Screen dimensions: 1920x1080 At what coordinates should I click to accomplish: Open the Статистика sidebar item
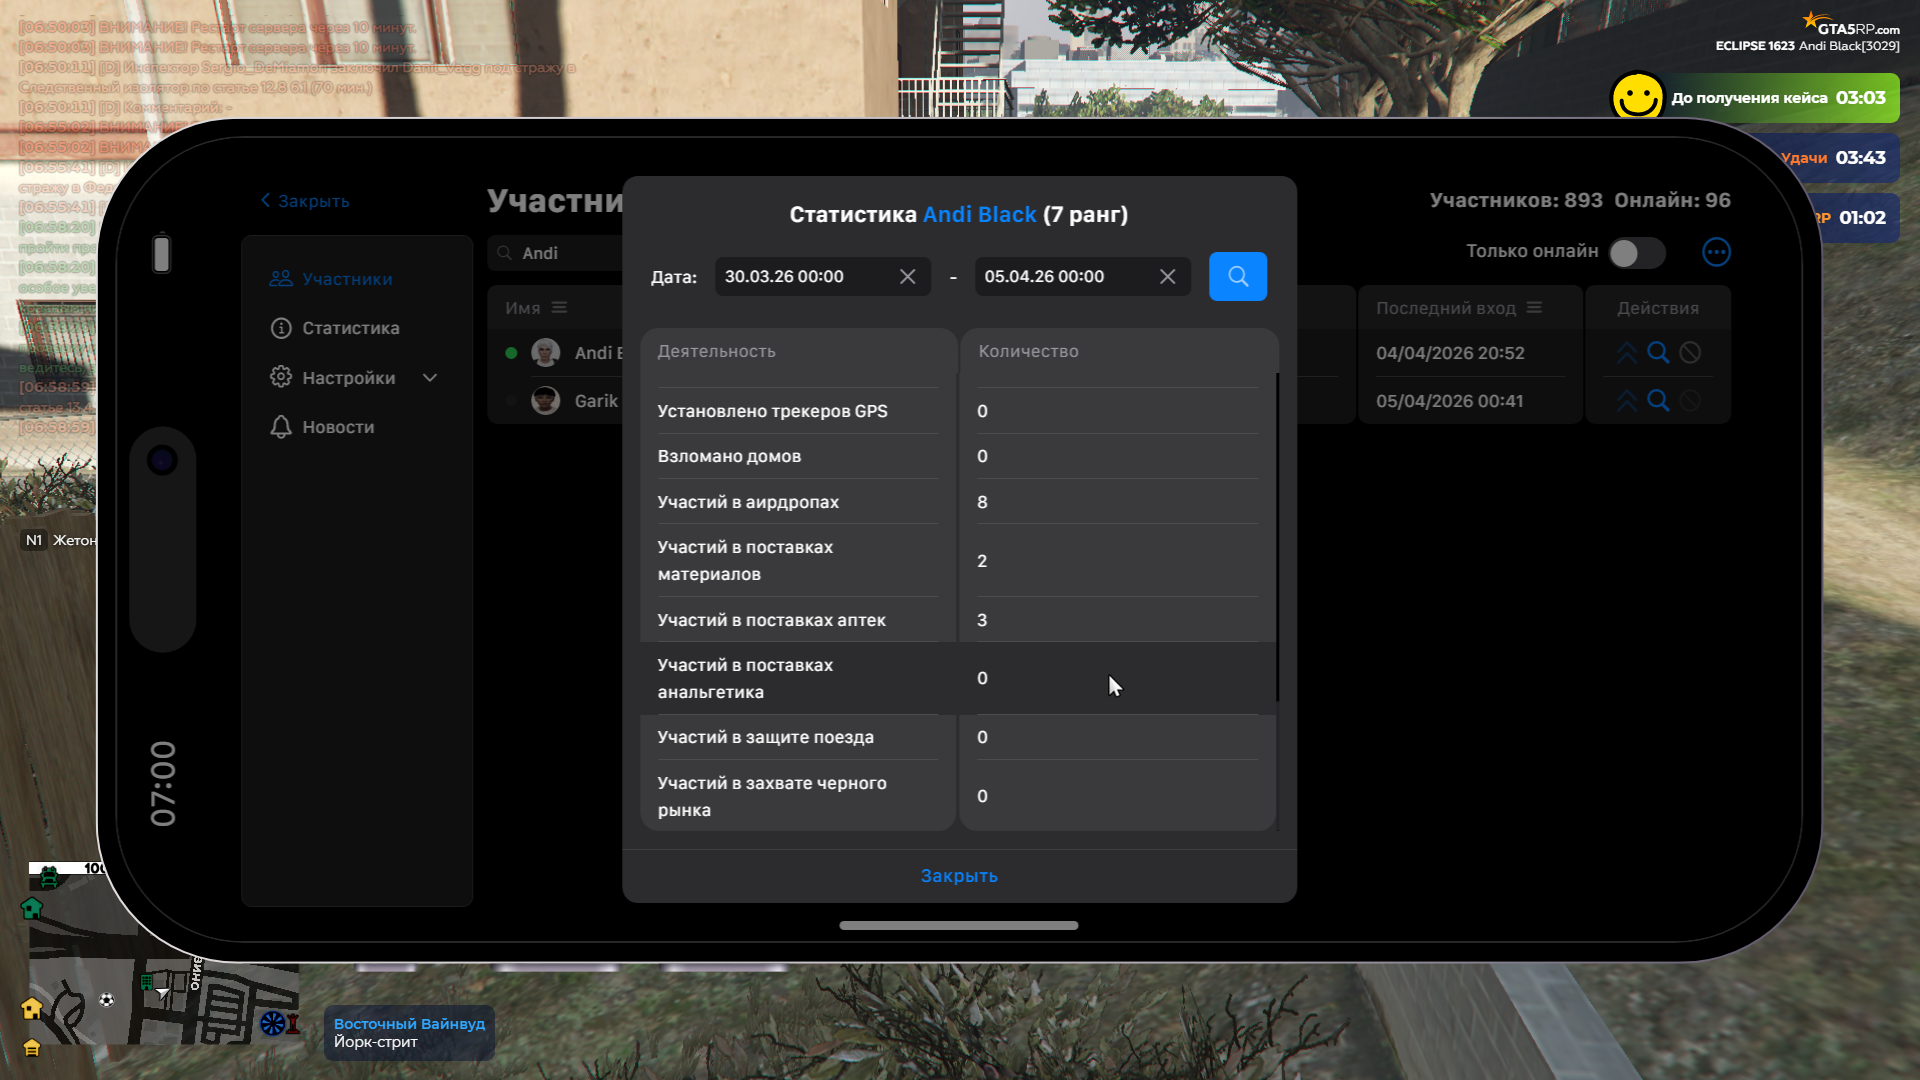[x=350, y=328]
